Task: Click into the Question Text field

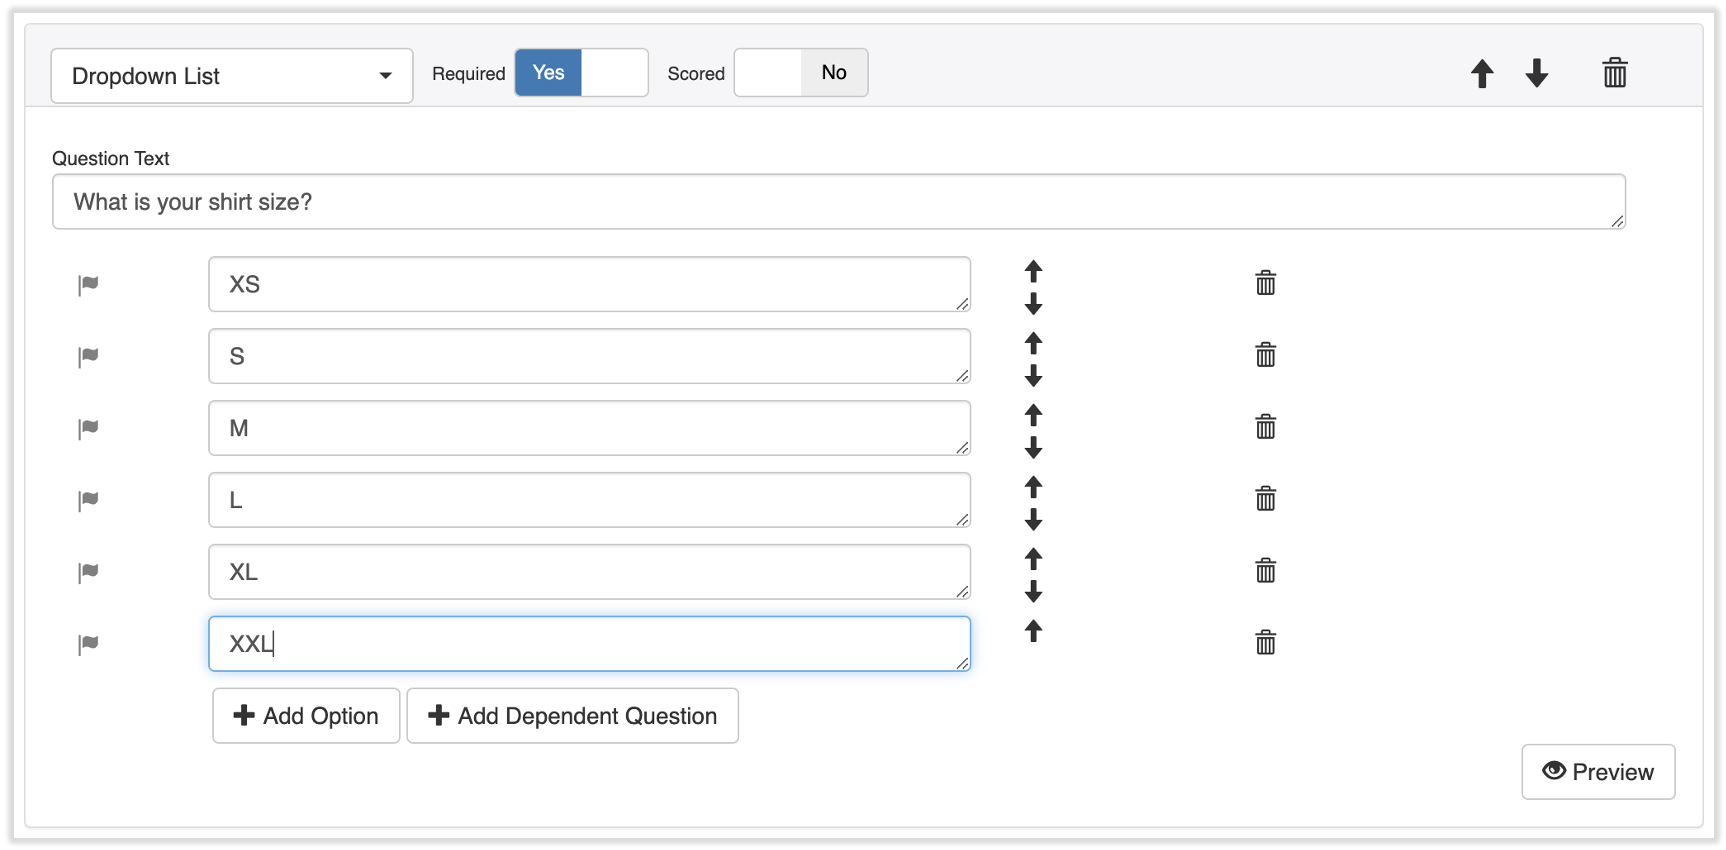Action: 838,202
